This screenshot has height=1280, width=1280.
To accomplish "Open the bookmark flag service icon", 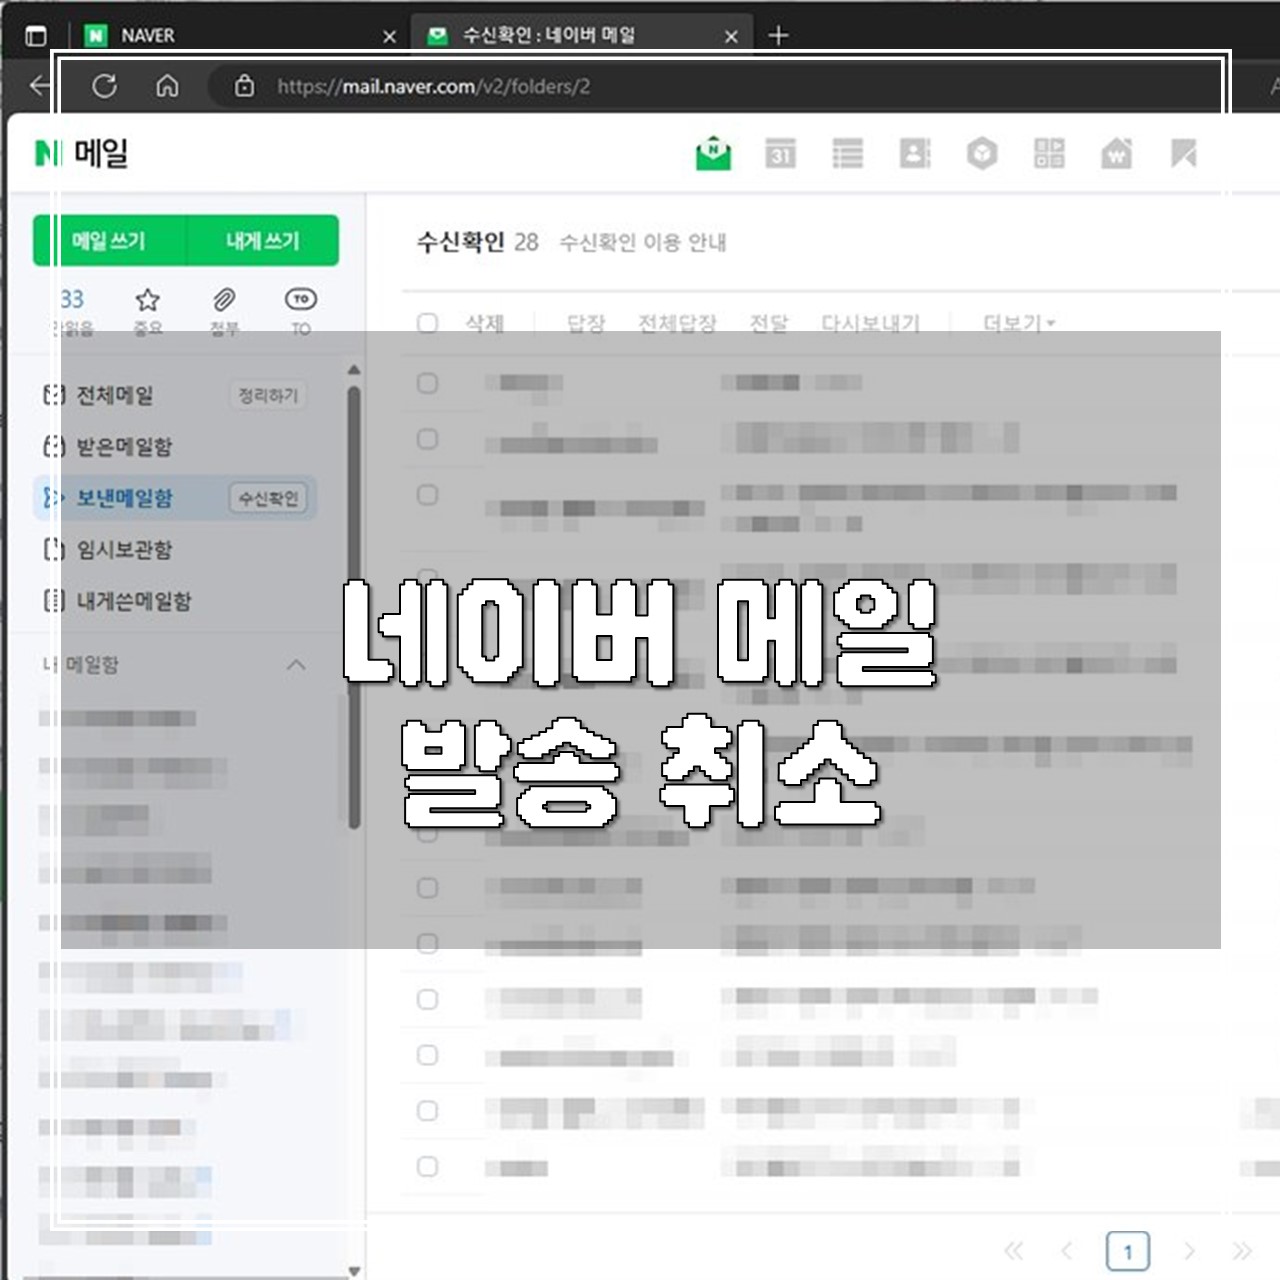I will [x=1184, y=153].
